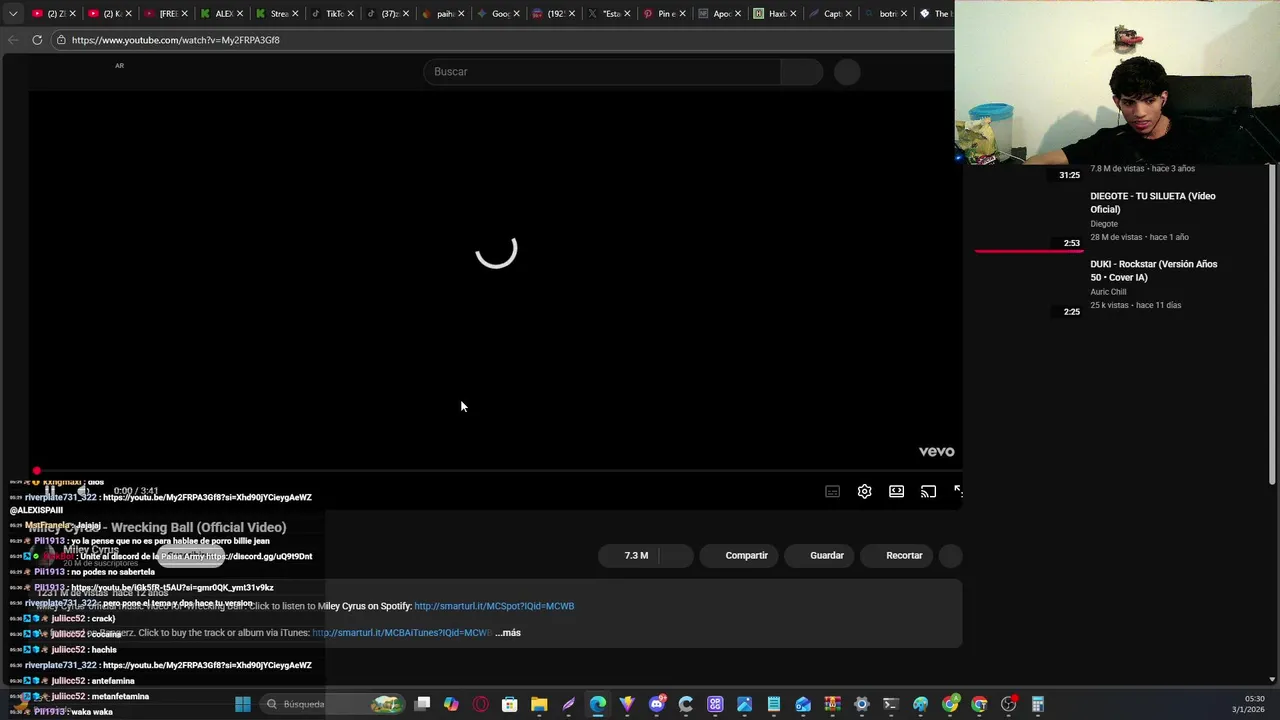Open Opera browser from the taskbar
Viewport: 1280px width, 720px height.
pos(481,704)
